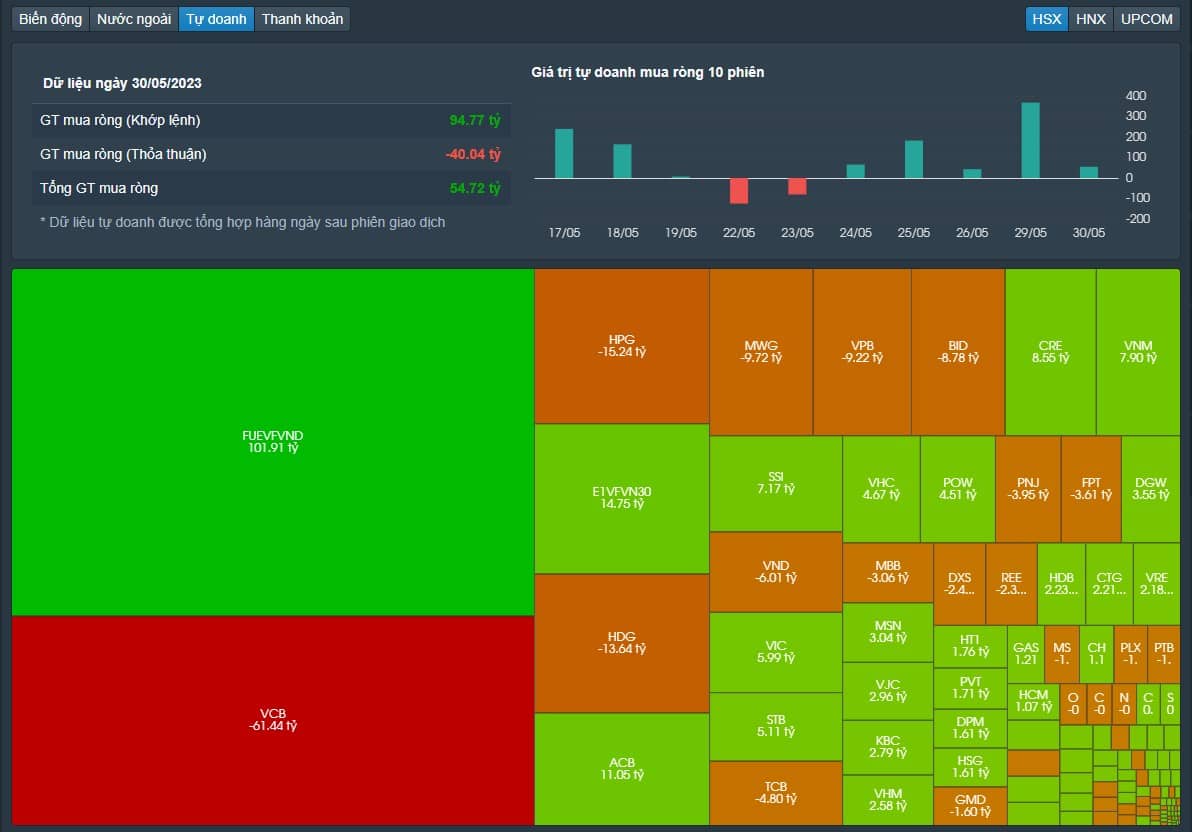Click the 94.77 tỷ Khớp lệnh value

click(x=474, y=120)
